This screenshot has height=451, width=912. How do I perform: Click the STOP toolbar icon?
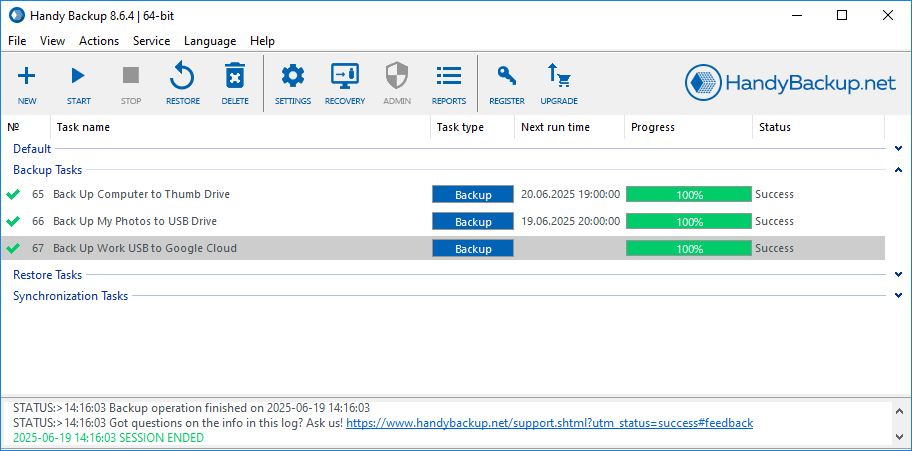click(131, 76)
